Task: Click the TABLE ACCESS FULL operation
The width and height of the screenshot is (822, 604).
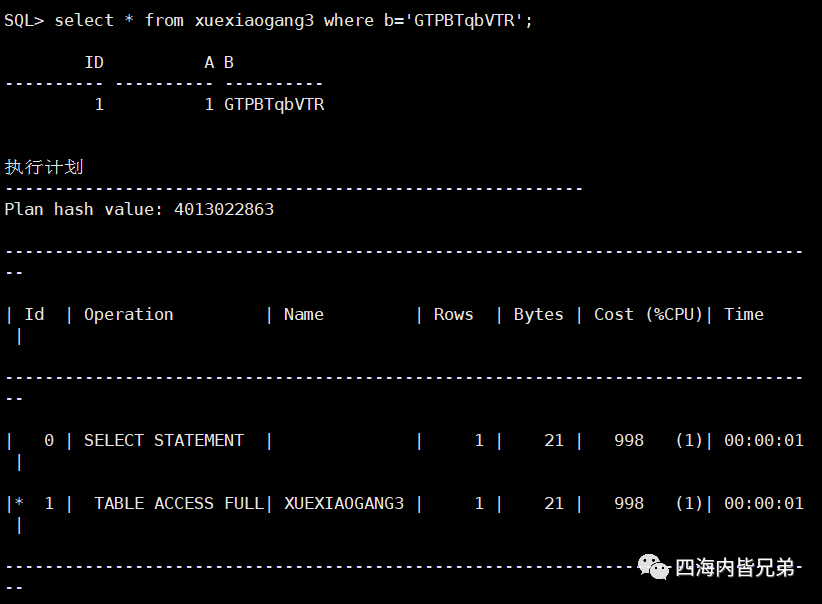Action: click(179, 503)
